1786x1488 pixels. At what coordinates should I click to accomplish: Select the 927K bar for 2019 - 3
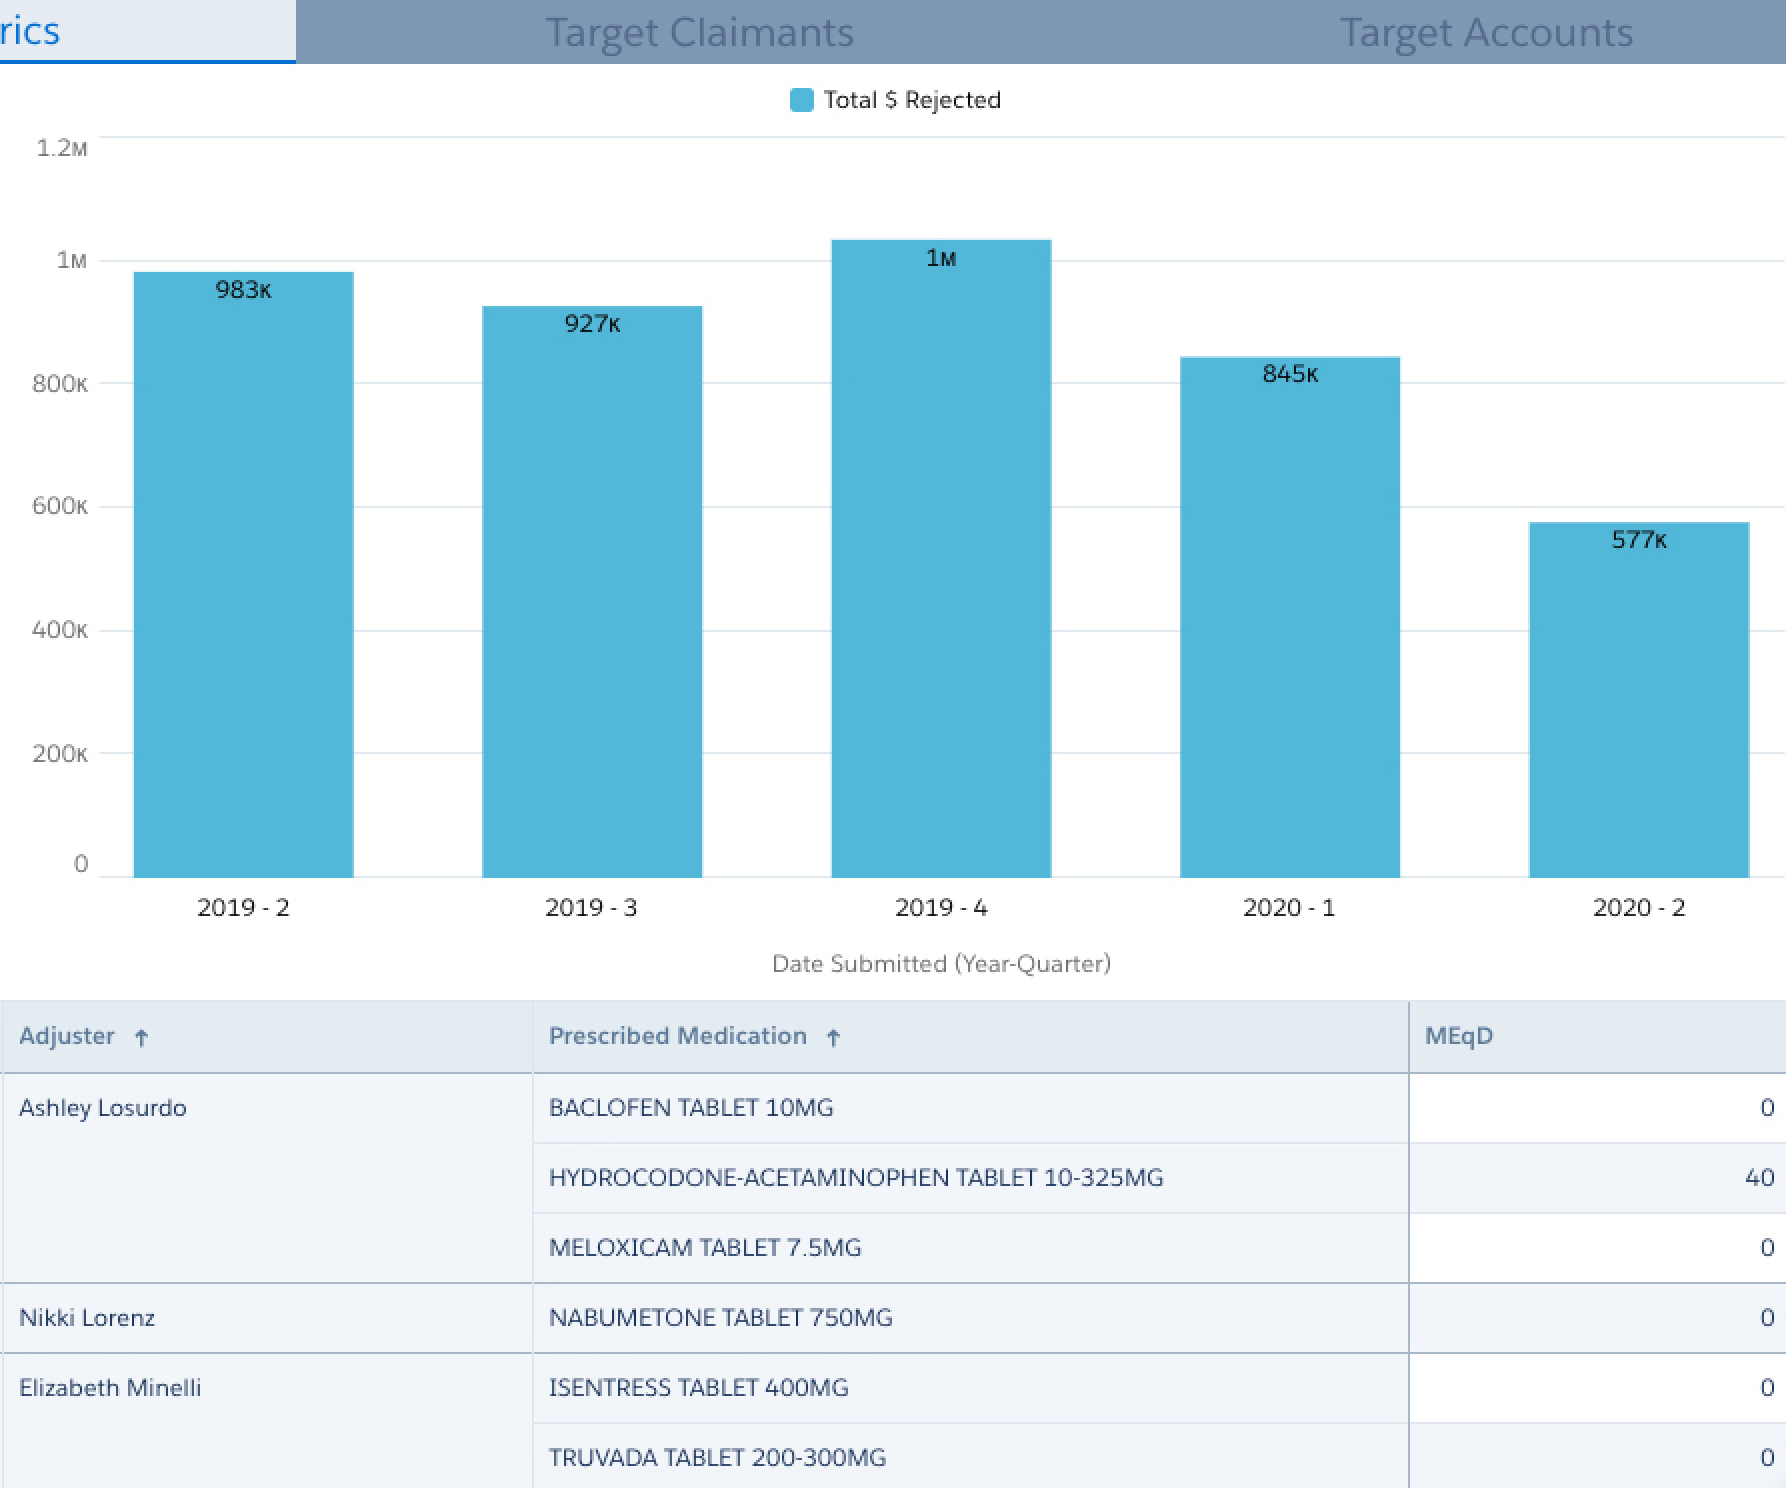[592, 592]
